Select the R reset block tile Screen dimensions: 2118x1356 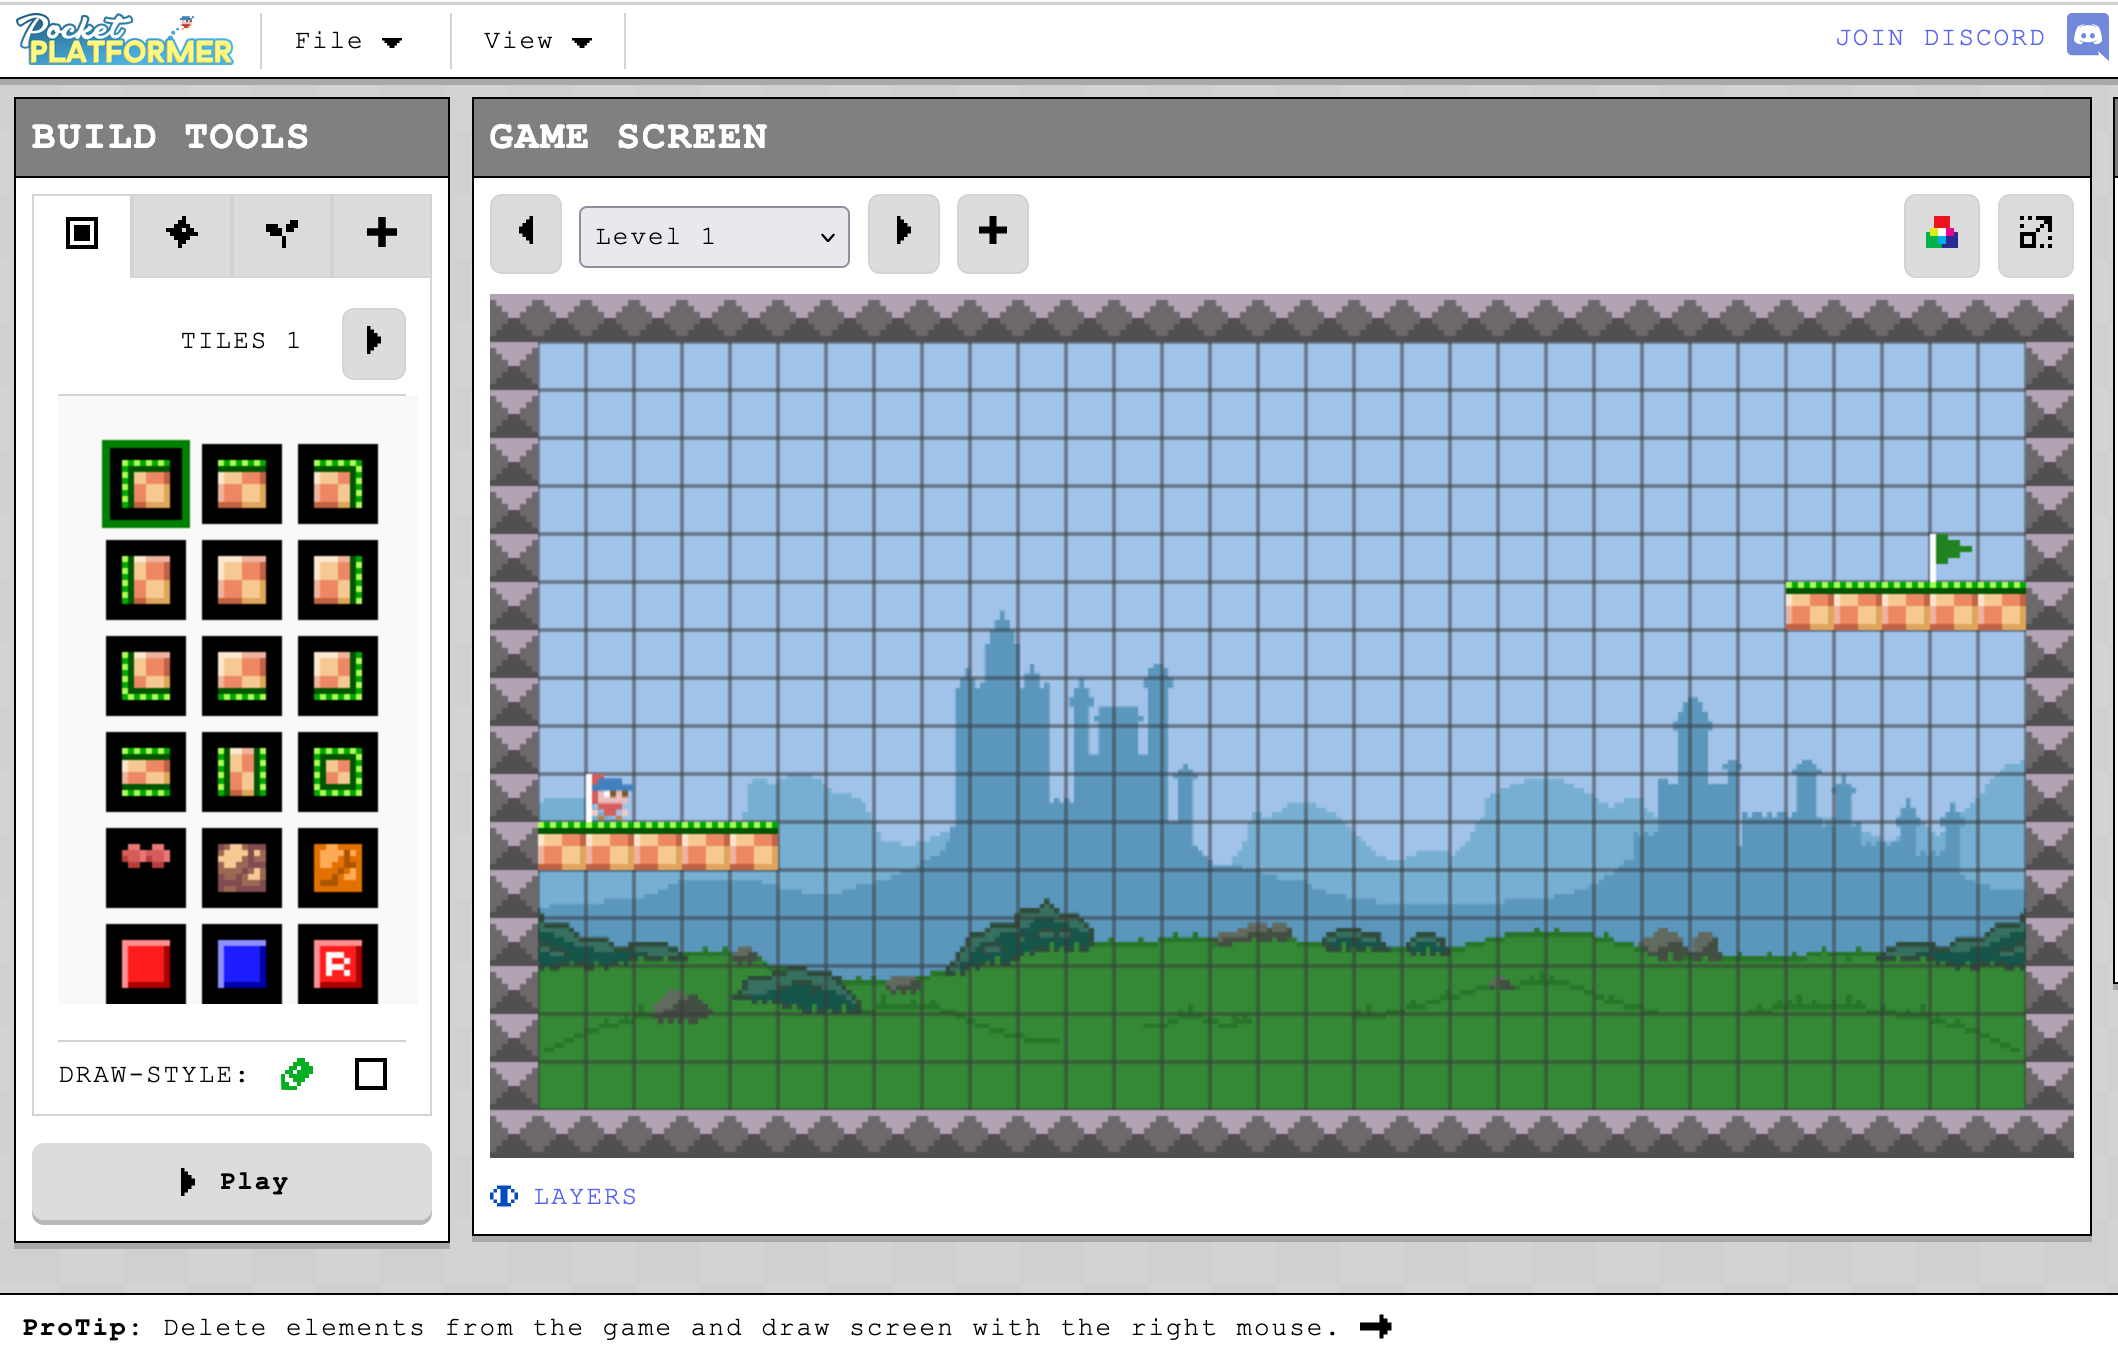[x=337, y=962]
